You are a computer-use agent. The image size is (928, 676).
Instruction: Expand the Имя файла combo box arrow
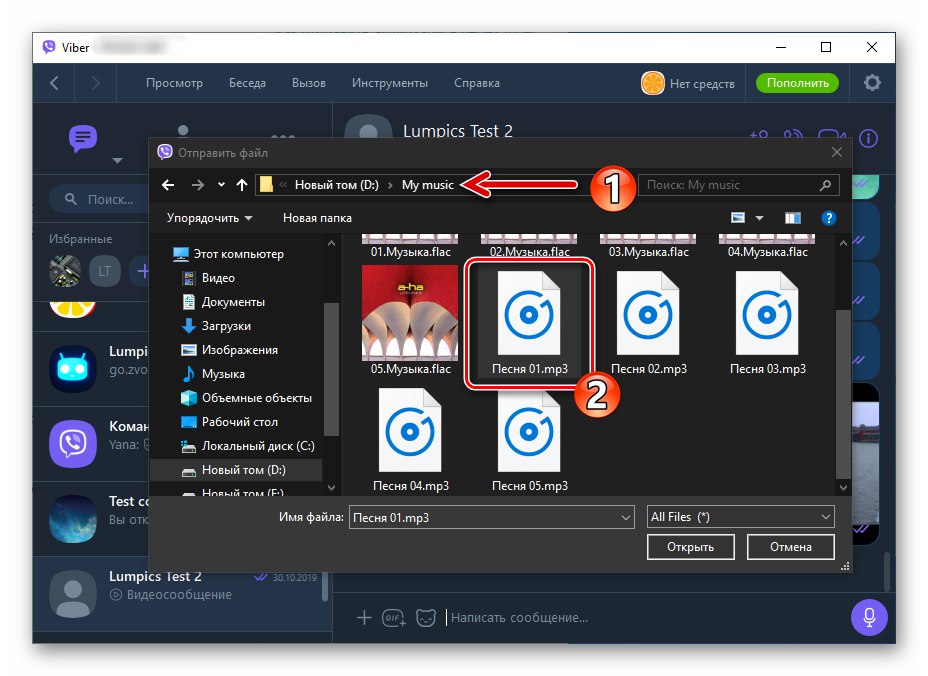click(625, 517)
